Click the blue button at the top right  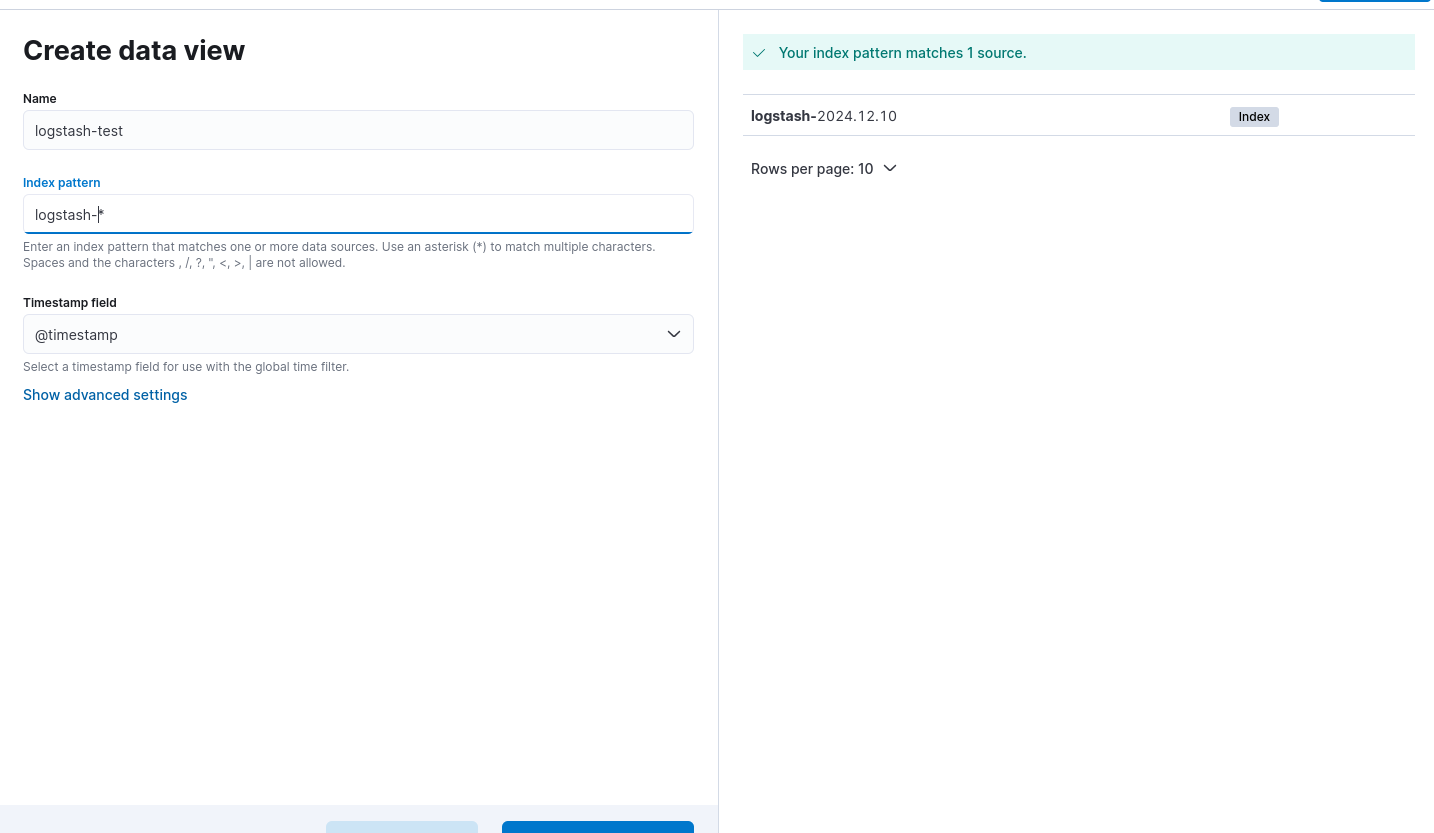[x=1374, y=1]
